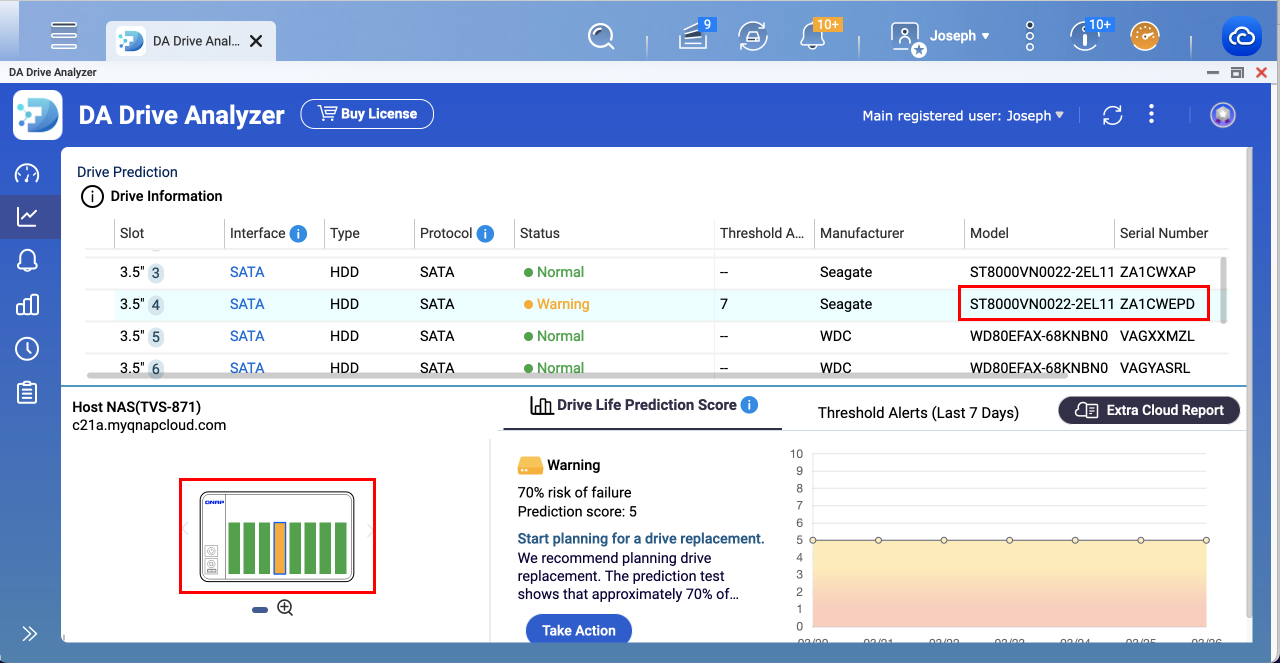Open reports via the clipboard sidebar icon

(x=29, y=392)
